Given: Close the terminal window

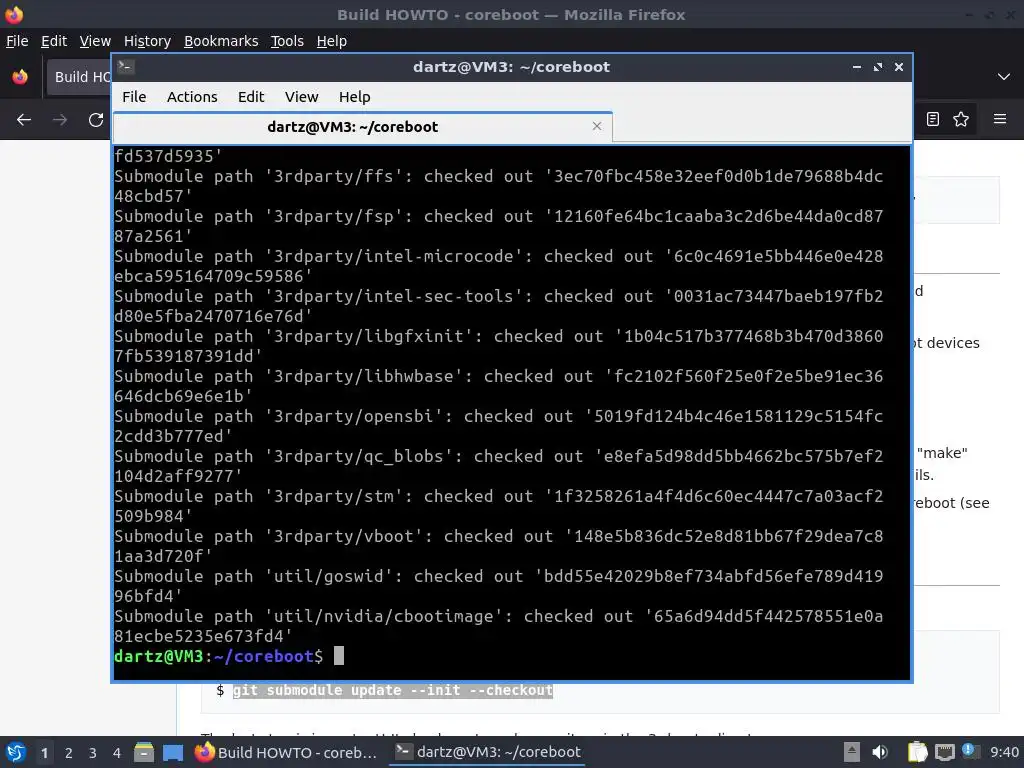Looking at the screenshot, I should 899,67.
